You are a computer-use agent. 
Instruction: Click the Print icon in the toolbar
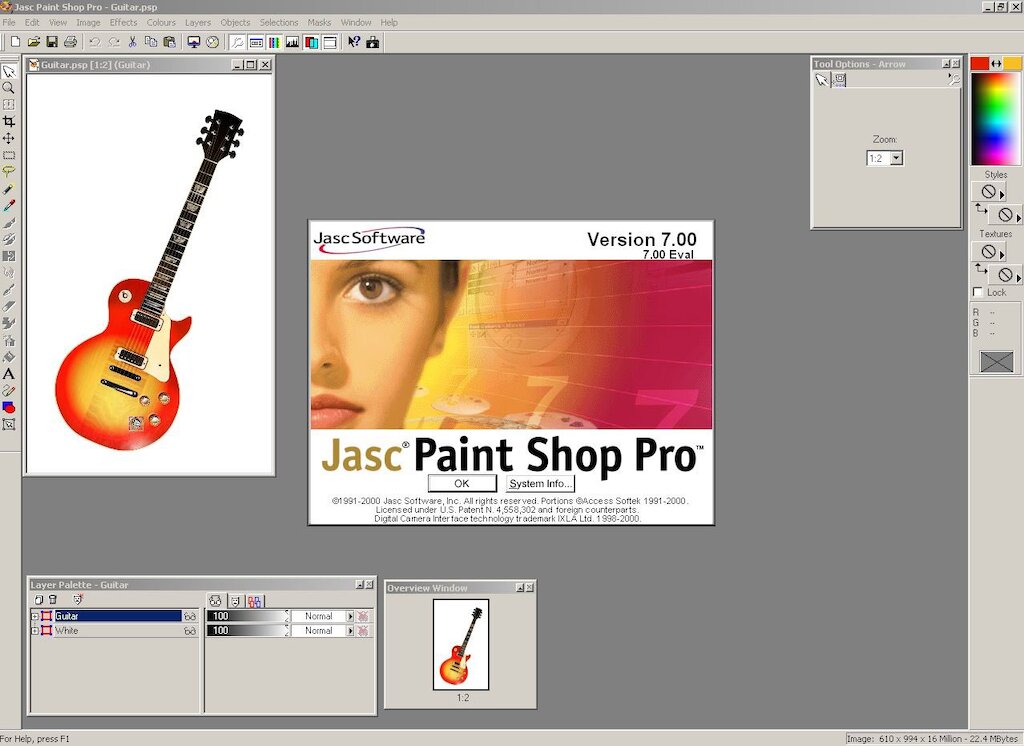(70, 42)
